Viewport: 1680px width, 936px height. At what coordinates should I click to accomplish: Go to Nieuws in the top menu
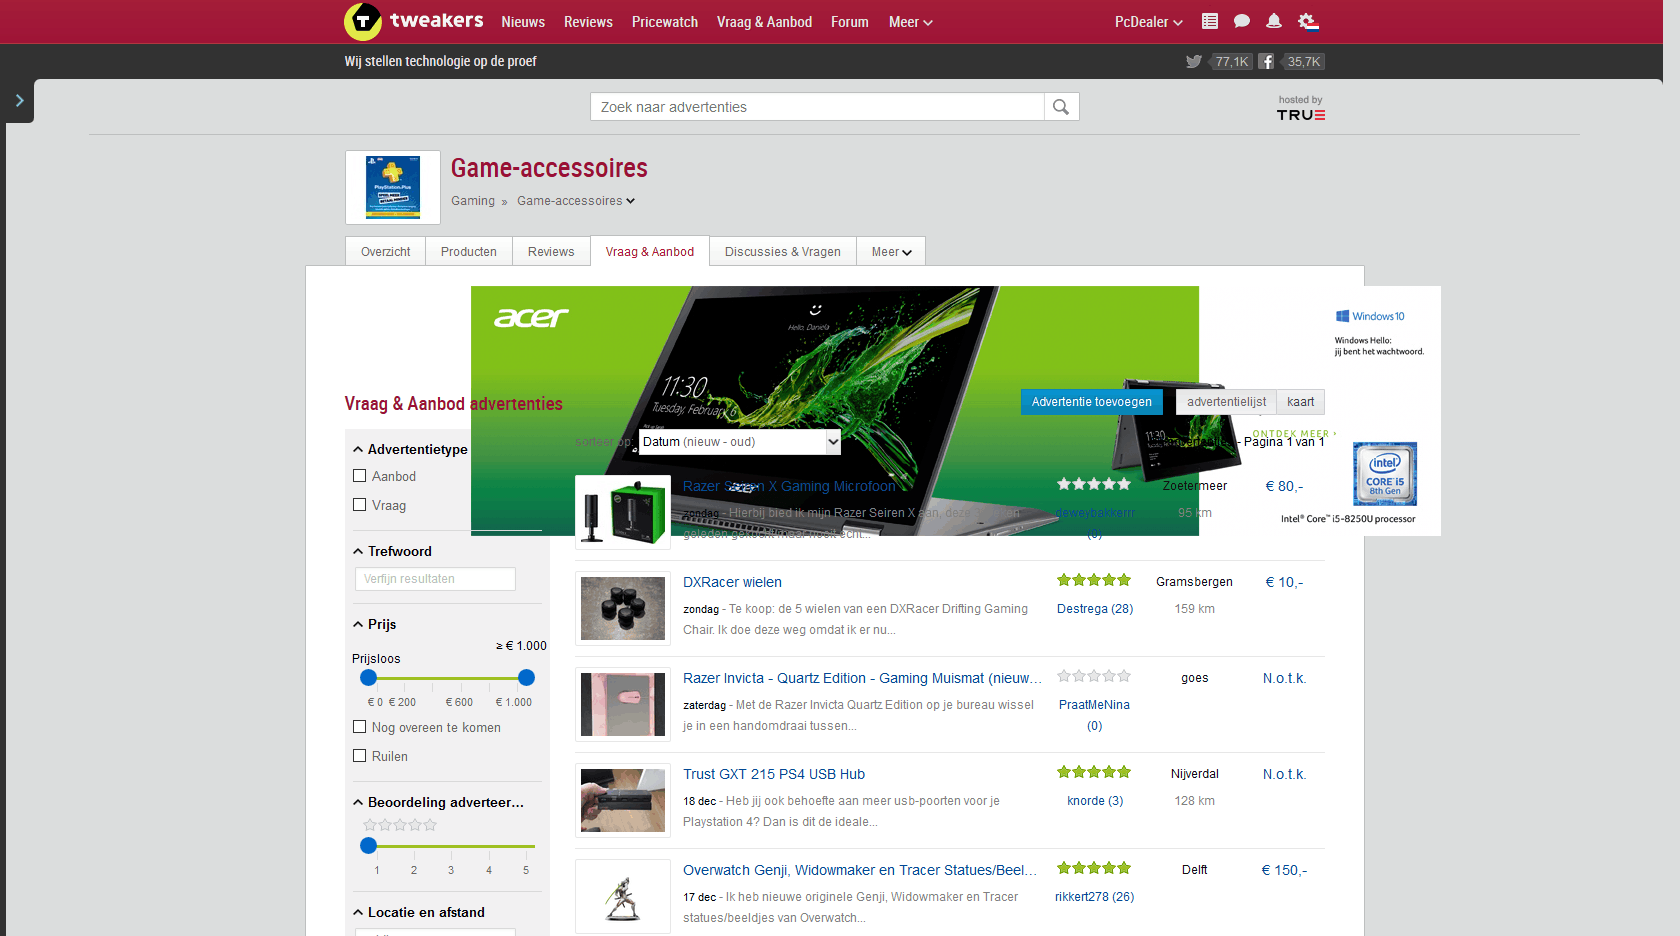click(523, 22)
